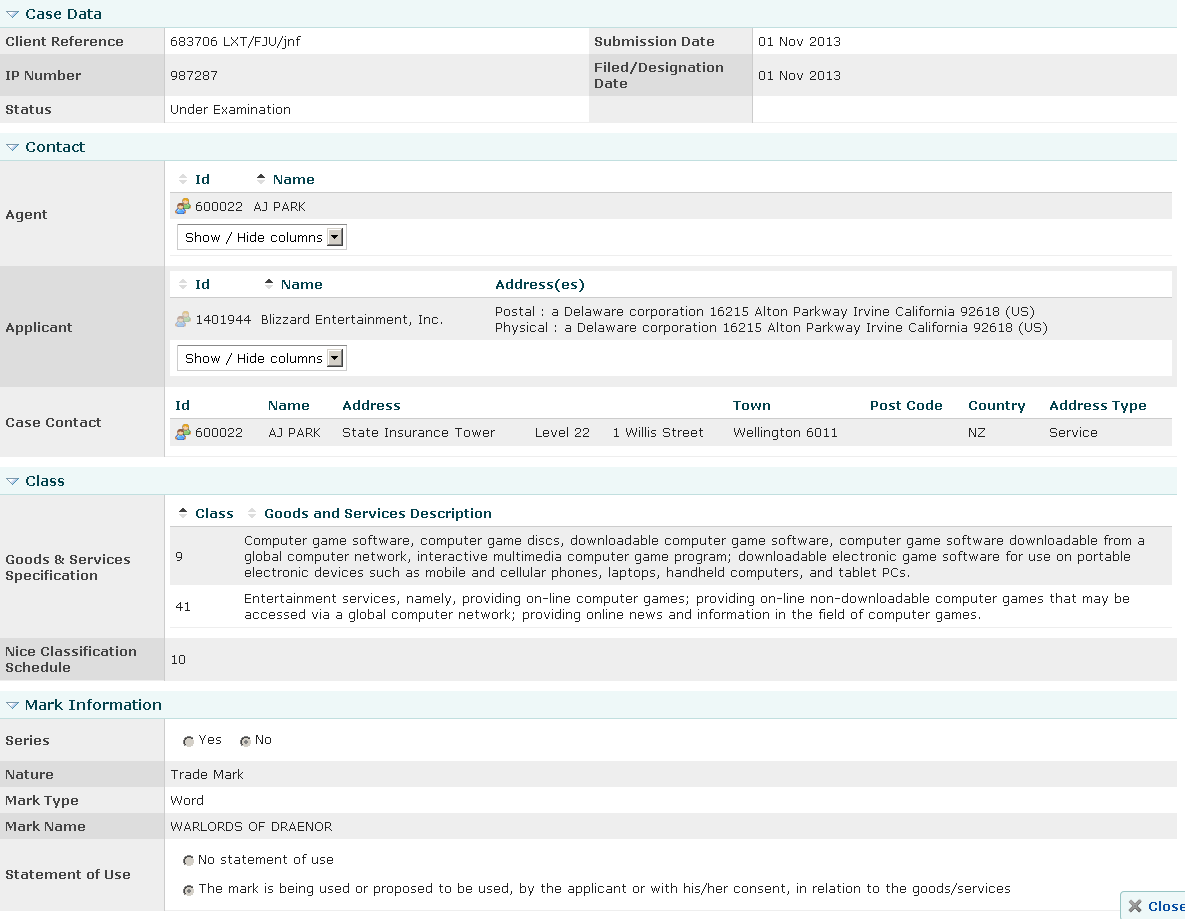Click contact icon beside 600022 in Case Contact
This screenshot has height=919, width=1185.
(x=183, y=432)
